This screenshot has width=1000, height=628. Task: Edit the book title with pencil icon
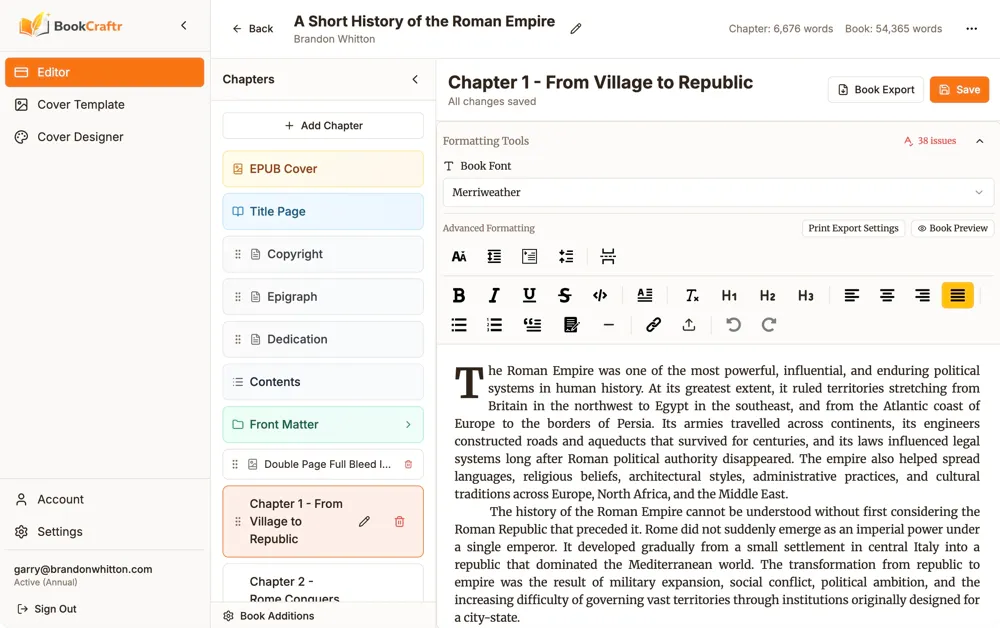575,29
